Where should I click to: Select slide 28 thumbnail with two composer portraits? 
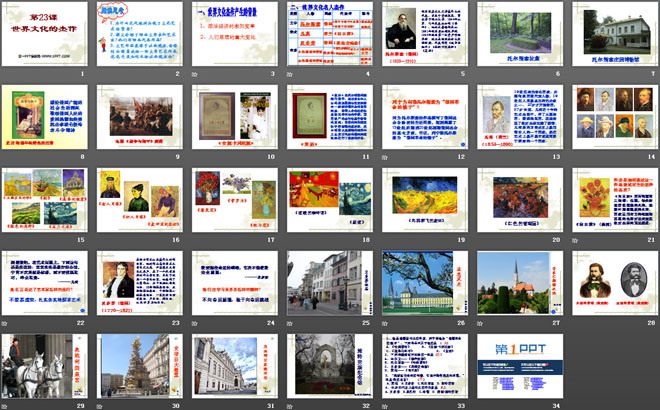click(x=616, y=283)
